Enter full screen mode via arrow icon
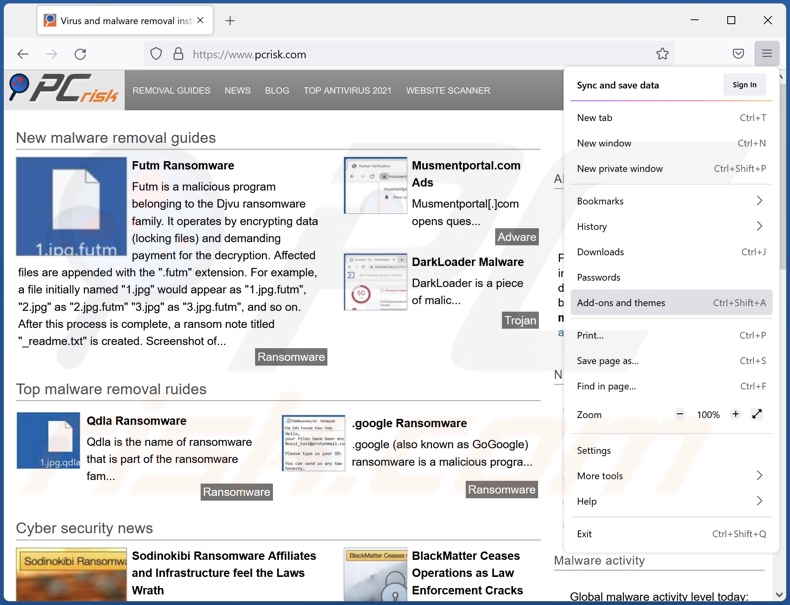 757,414
